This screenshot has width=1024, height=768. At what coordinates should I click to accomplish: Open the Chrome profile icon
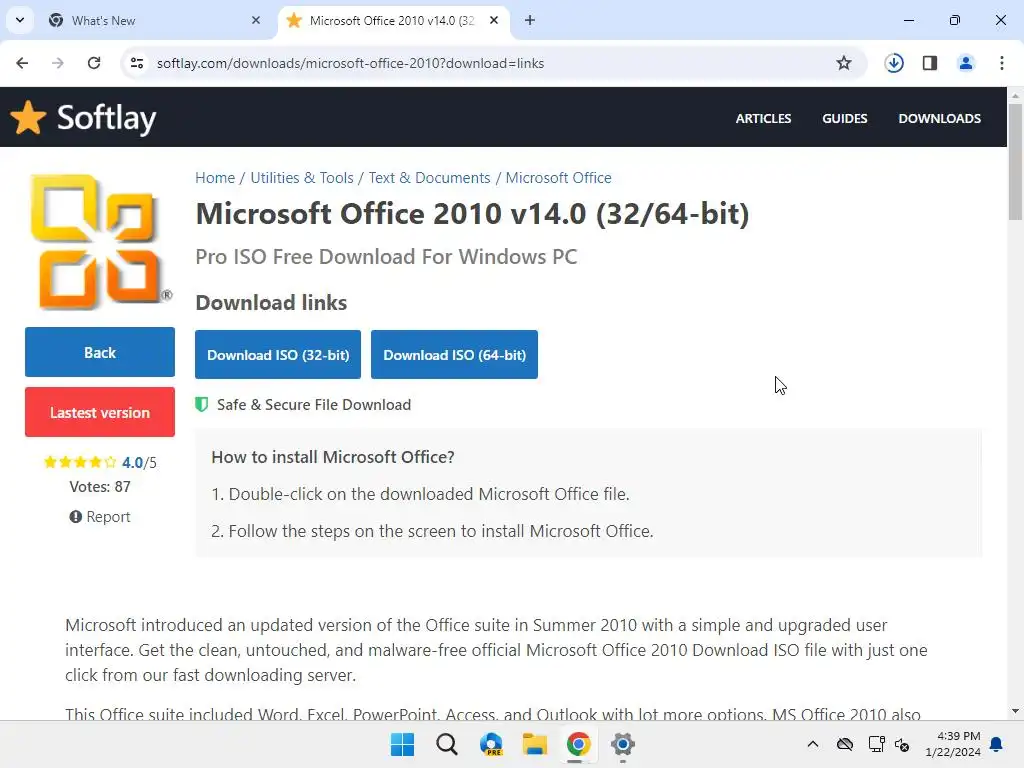[966, 63]
